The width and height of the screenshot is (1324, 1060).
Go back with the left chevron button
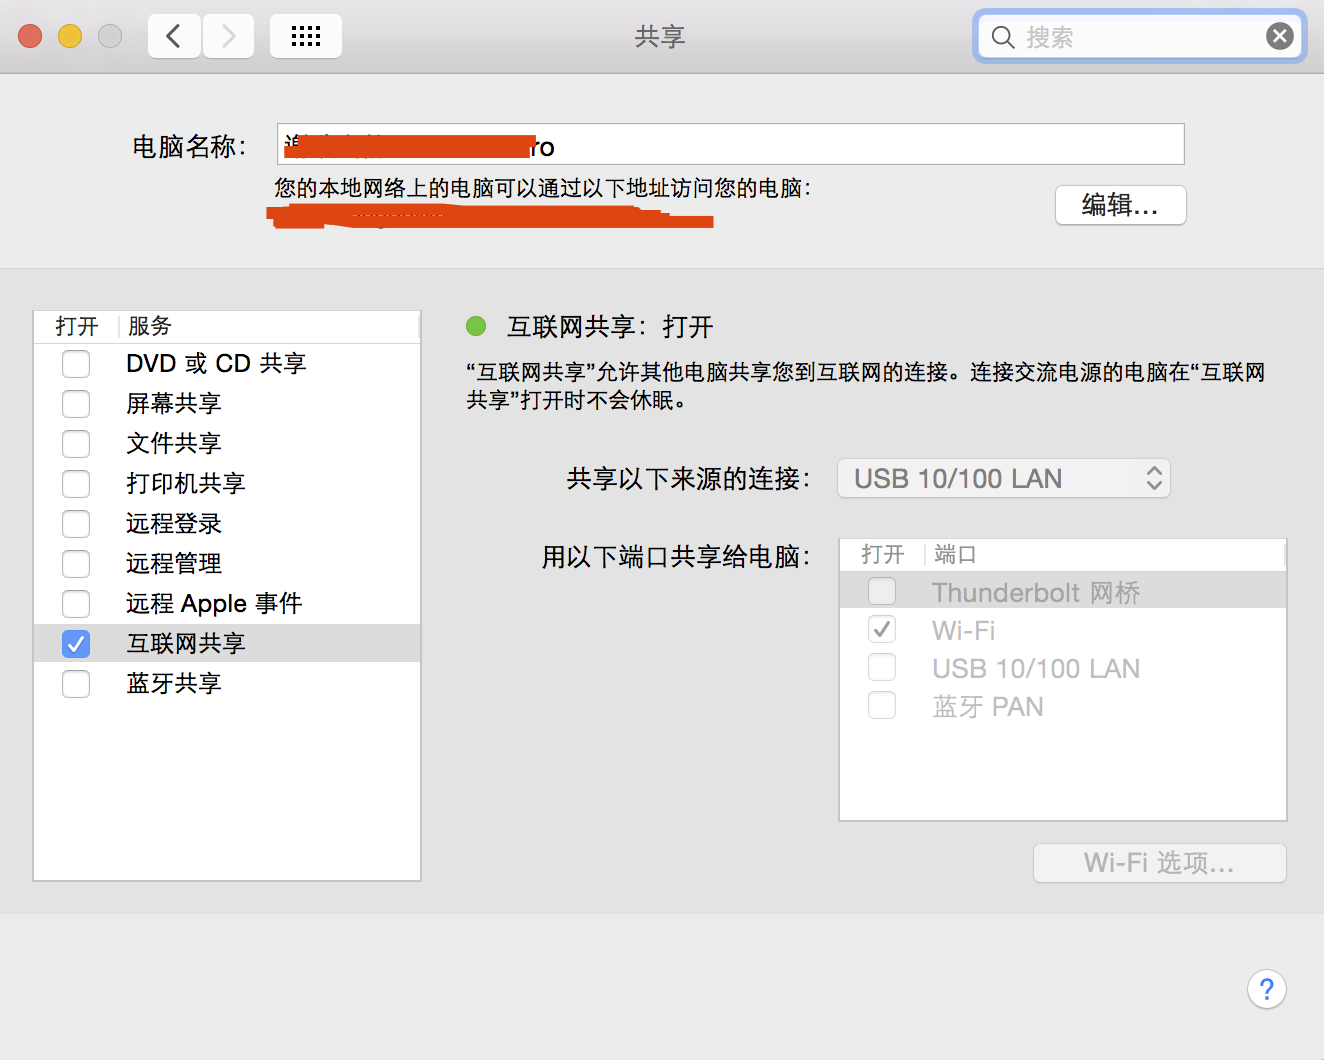(x=174, y=37)
